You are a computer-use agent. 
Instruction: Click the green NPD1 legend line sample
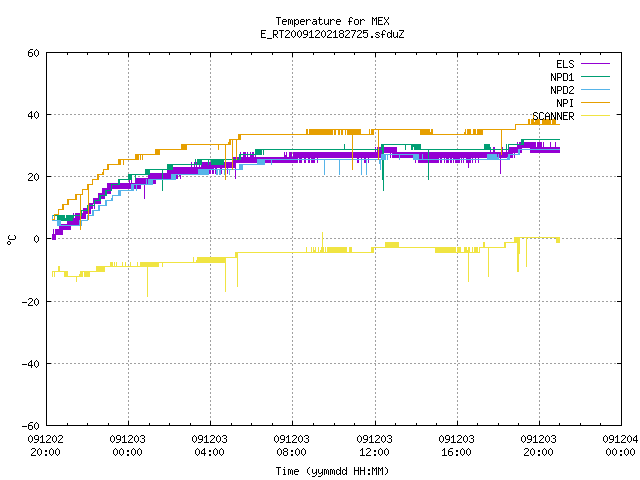(x=595, y=76)
